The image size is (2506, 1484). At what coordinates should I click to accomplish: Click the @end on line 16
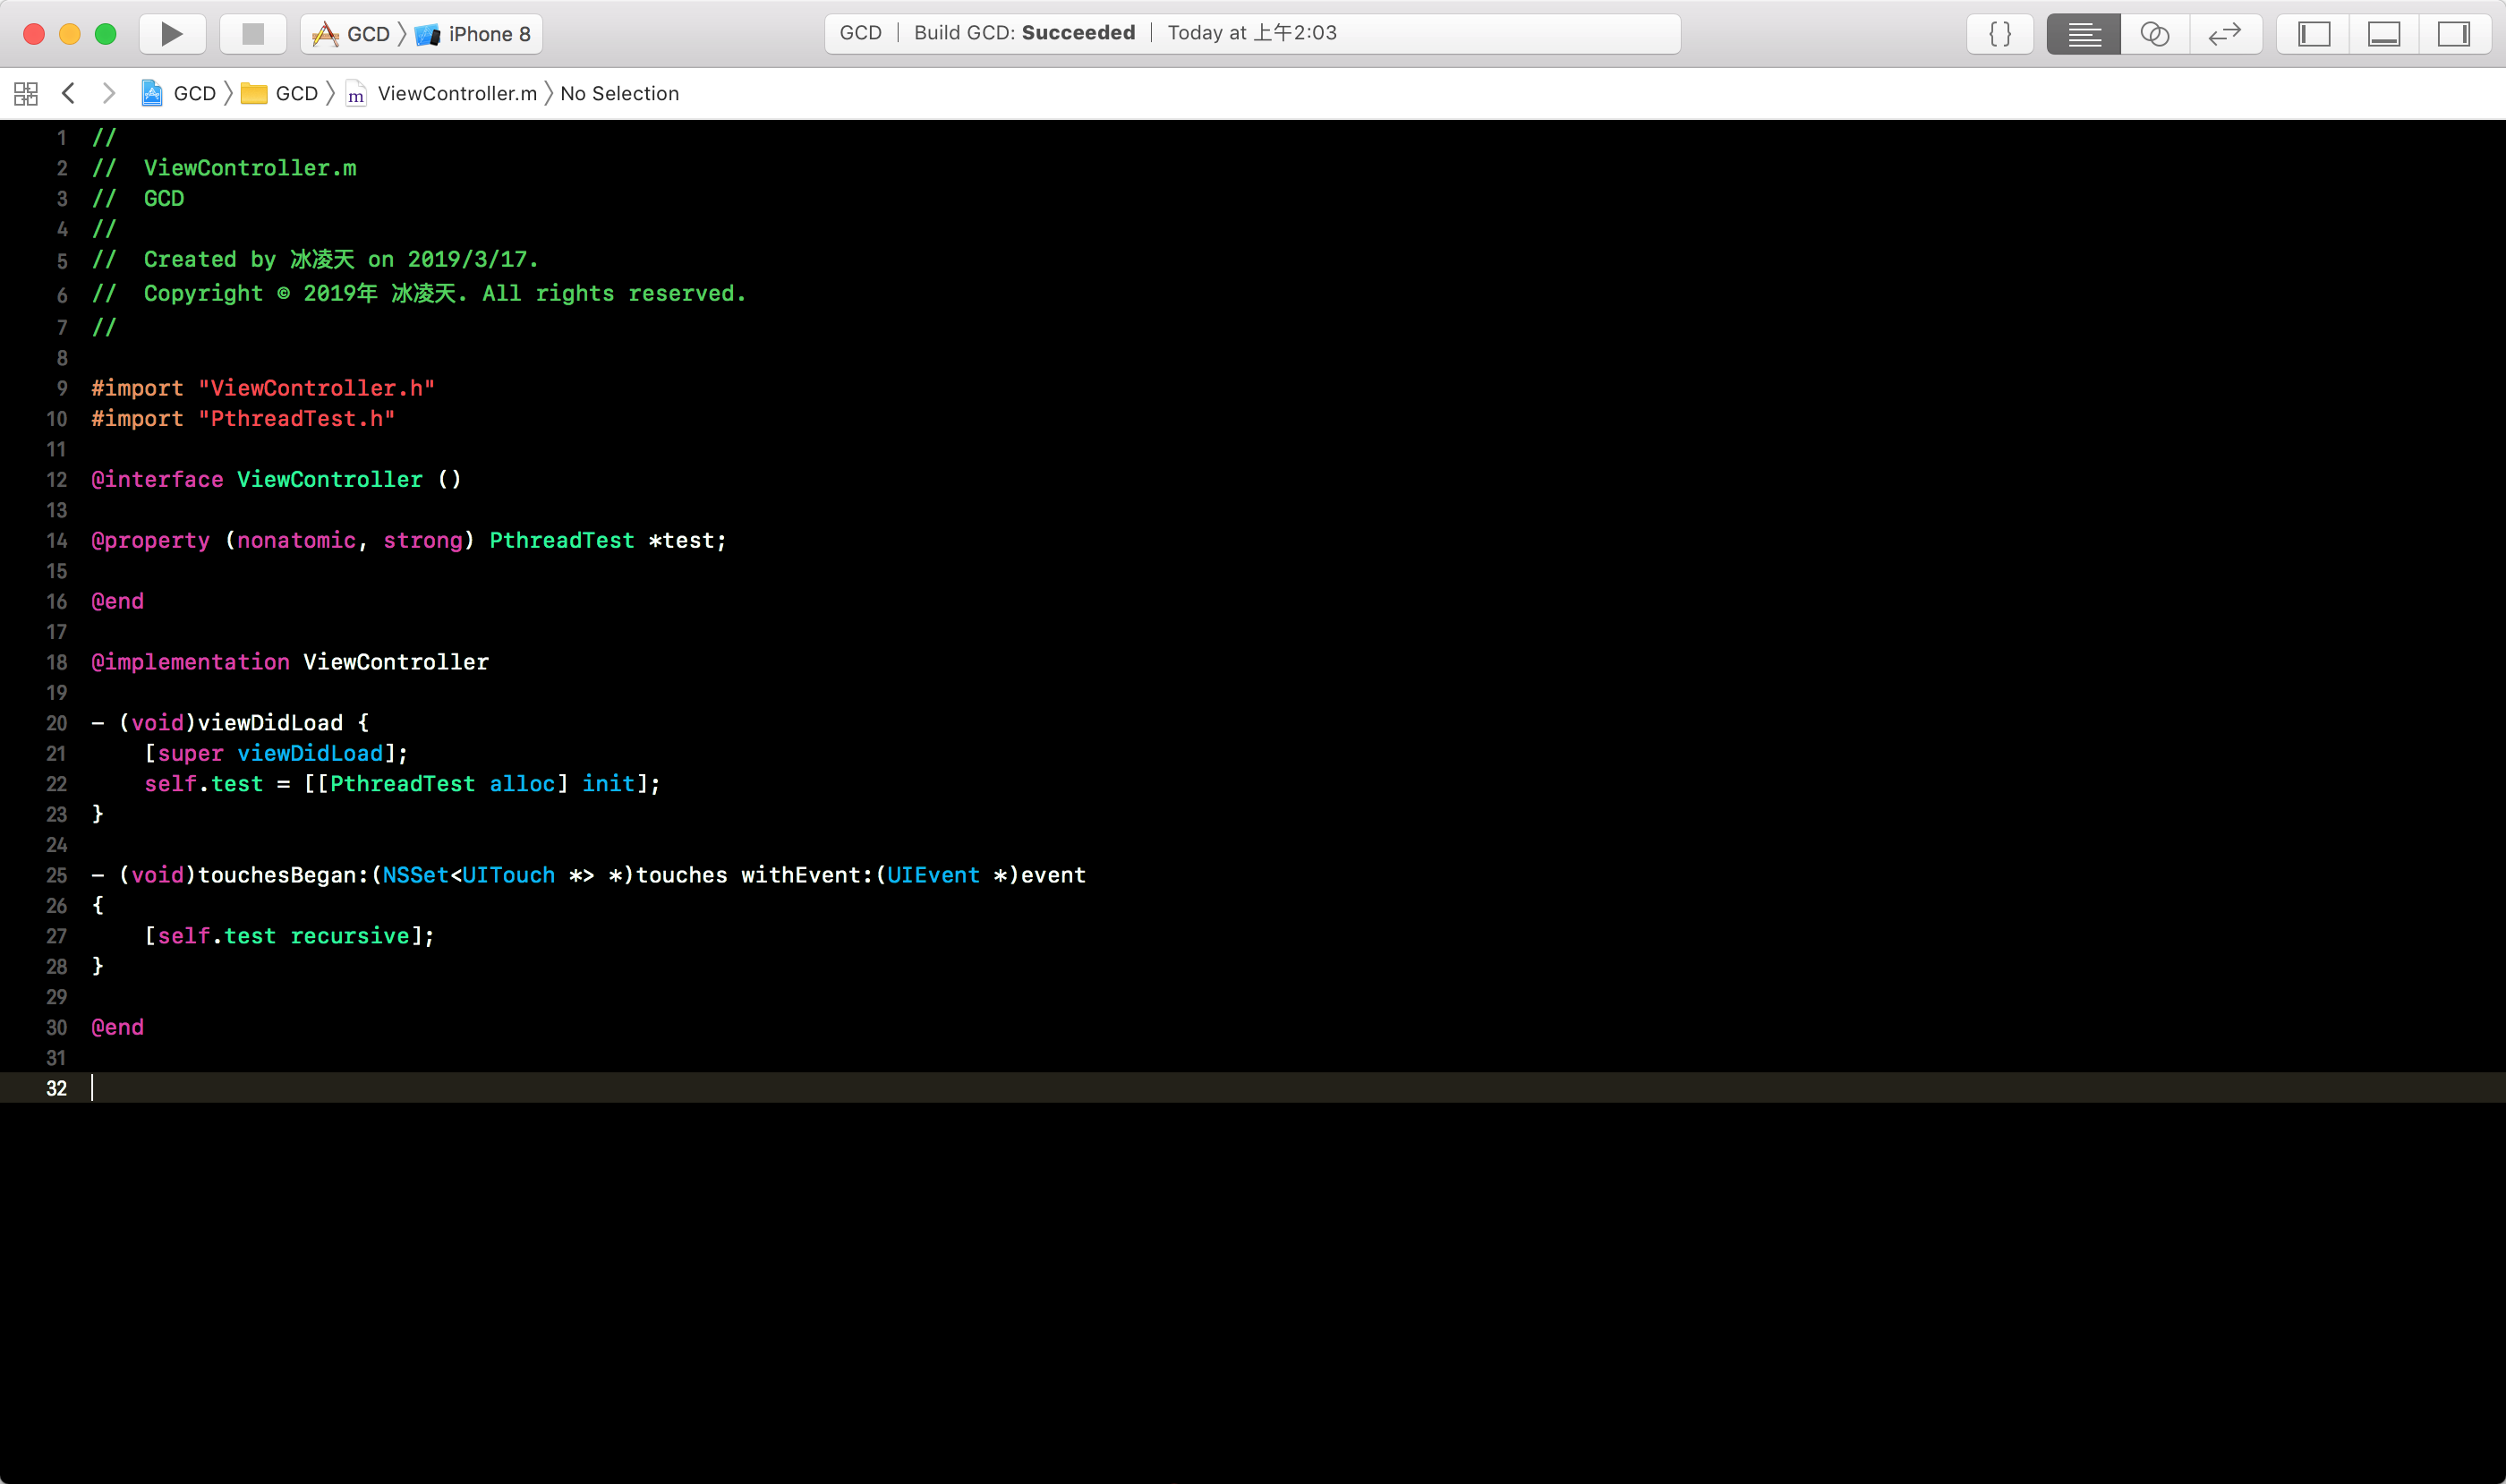click(117, 601)
